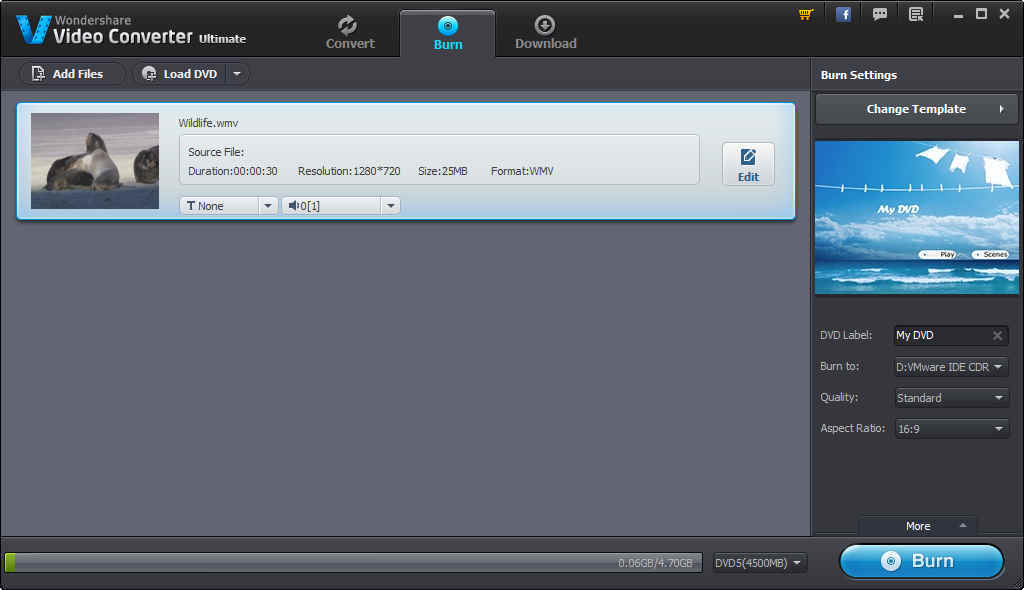
Task: Open the shopping cart store icon
Action: point(805,14)
